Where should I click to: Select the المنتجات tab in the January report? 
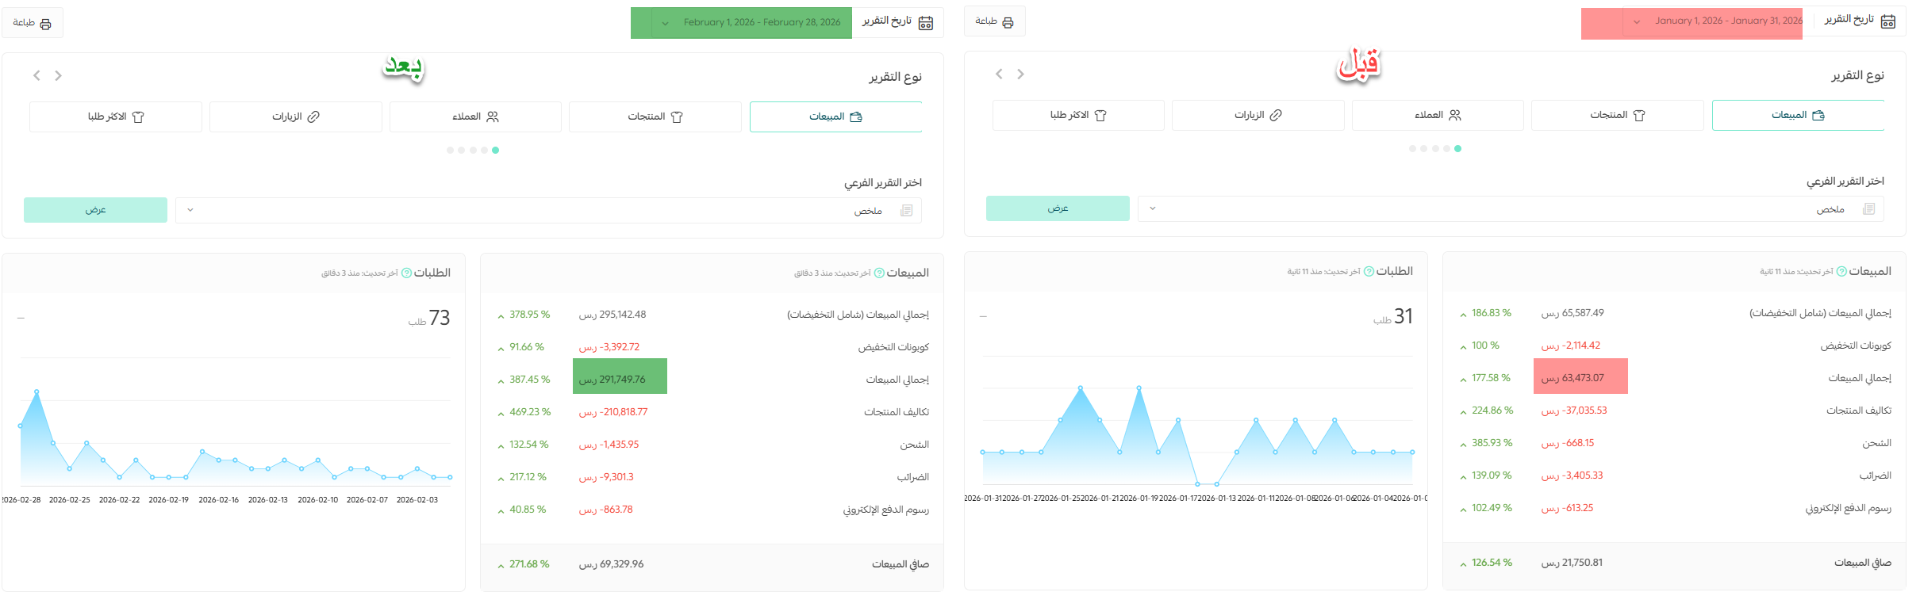coord(1617,115)
